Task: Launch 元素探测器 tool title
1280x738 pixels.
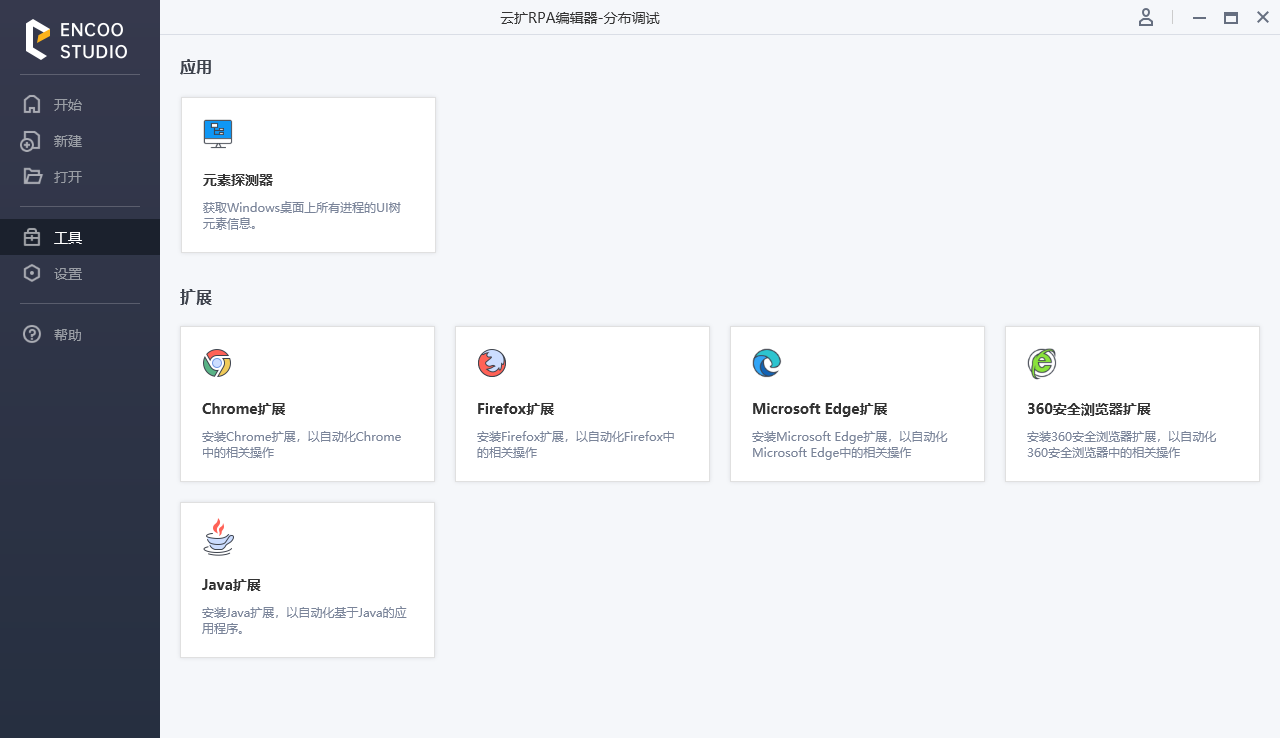Action: click(237, 180)
